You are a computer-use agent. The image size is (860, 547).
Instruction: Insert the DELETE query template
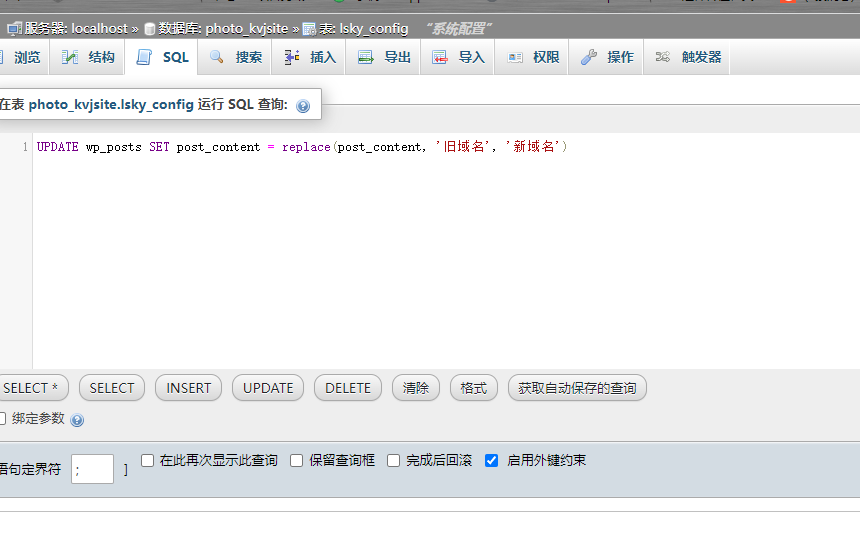(348, 388)
